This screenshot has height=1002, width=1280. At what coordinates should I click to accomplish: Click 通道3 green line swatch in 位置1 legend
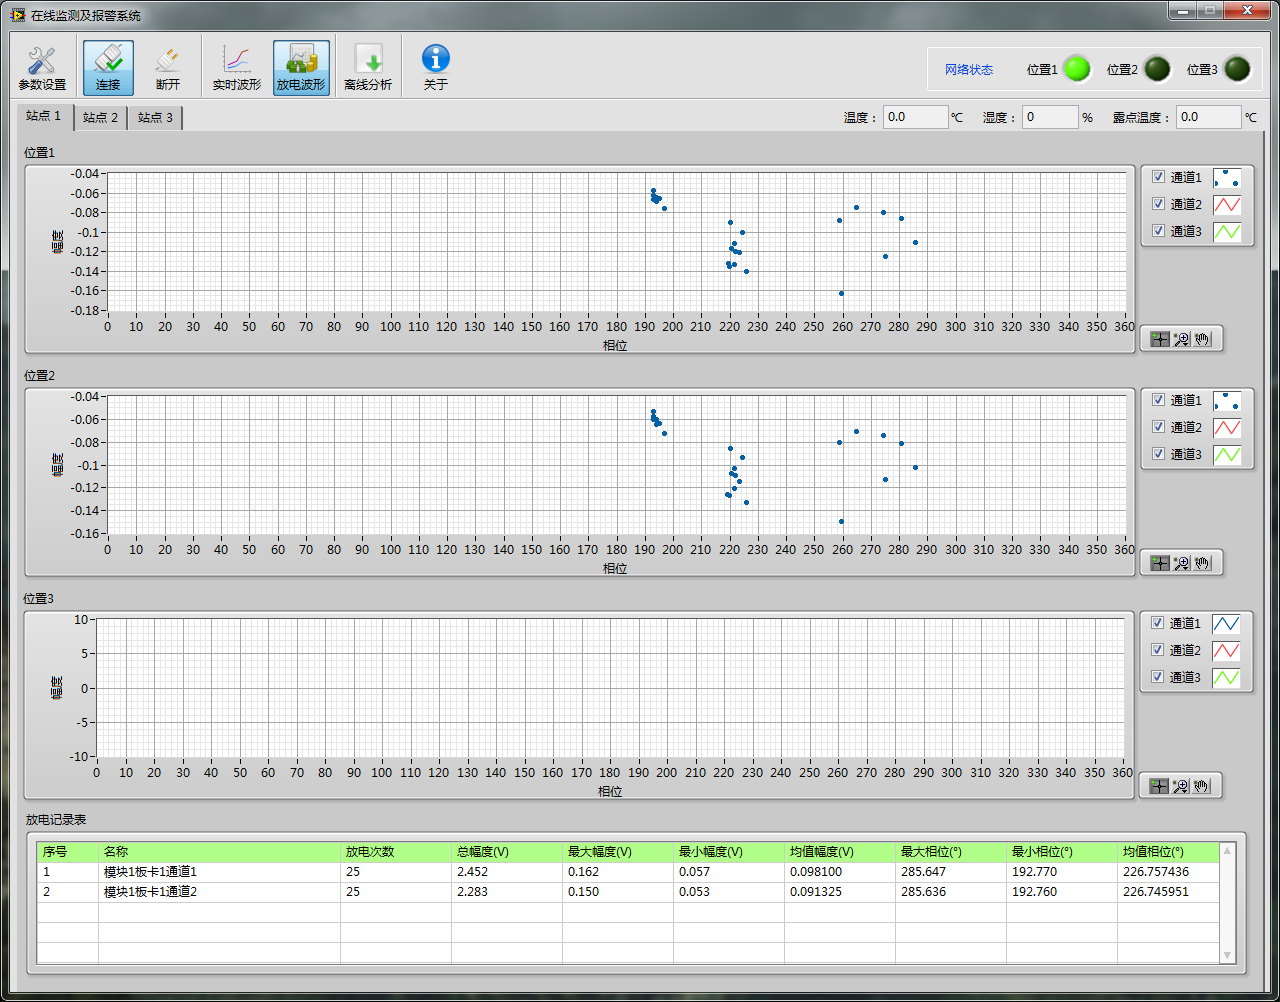(x=1227, y=232)
